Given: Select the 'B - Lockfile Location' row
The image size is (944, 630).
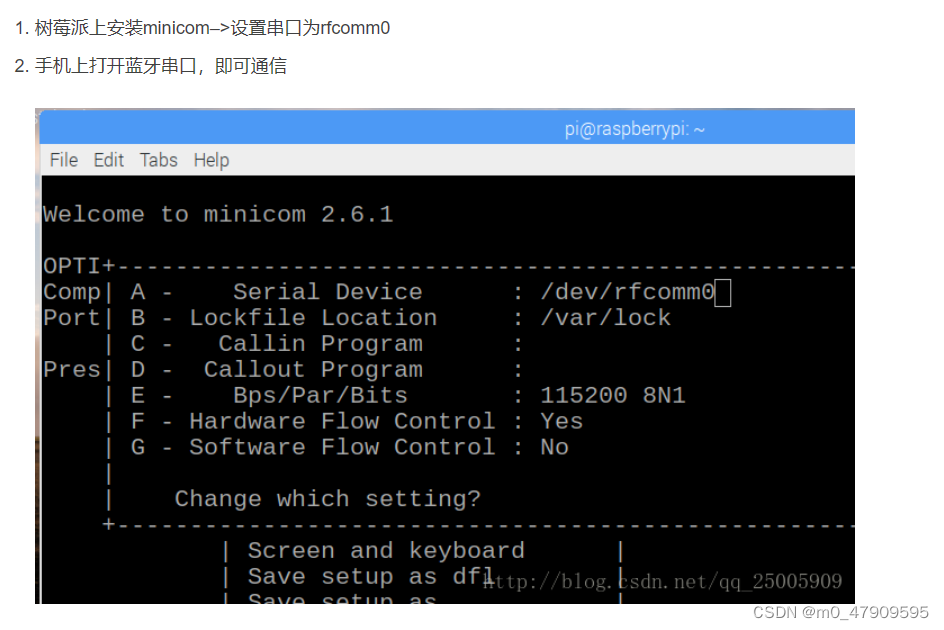Looking at the screenshot, I should tap(400, 318).
